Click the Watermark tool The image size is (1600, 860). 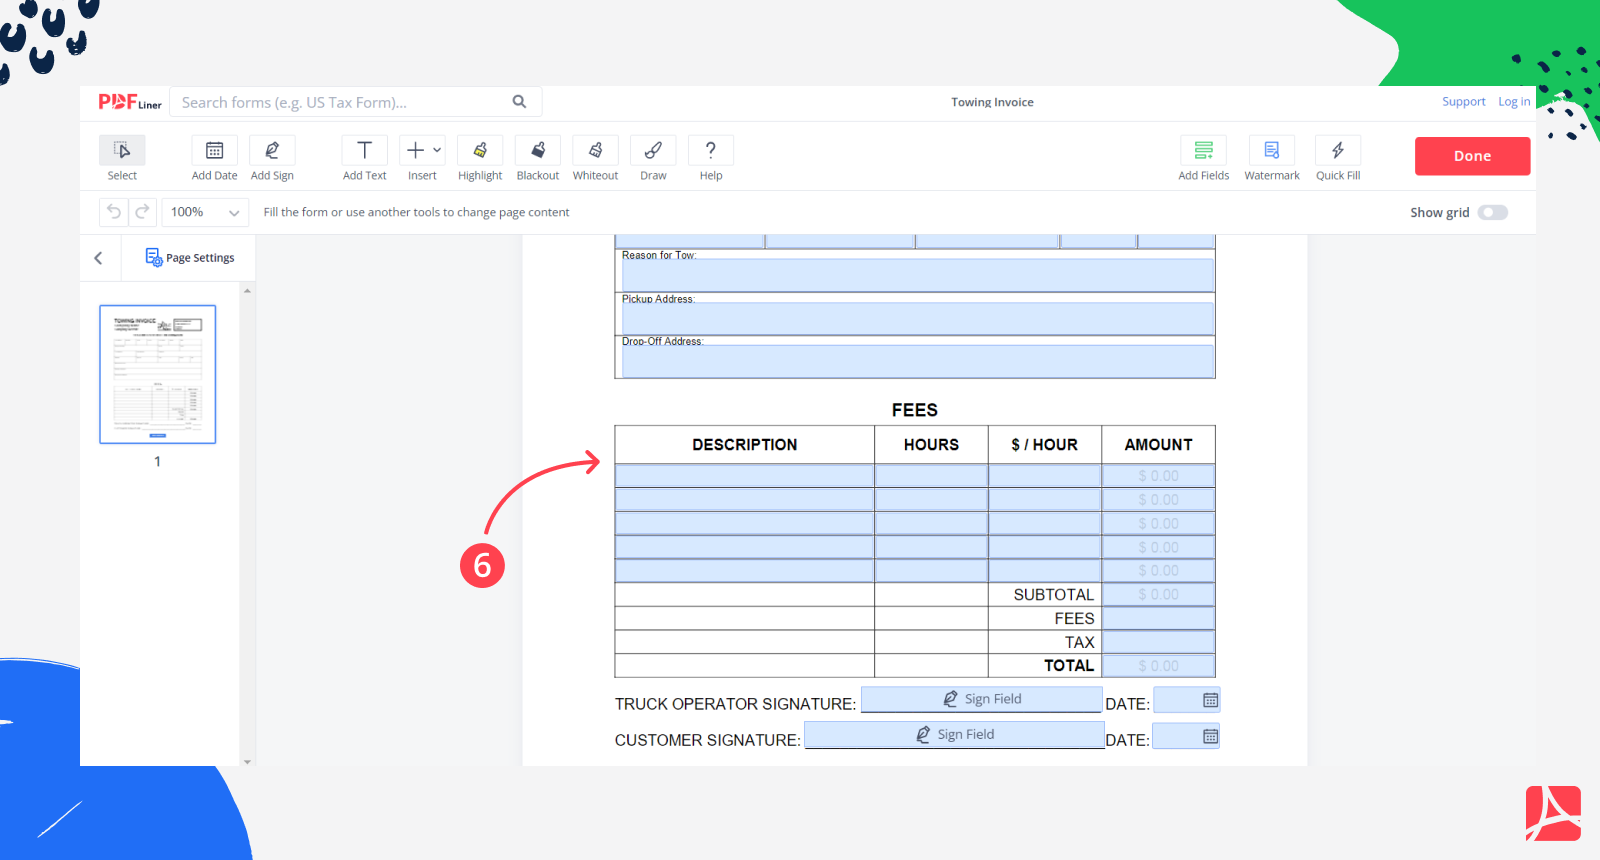(1272, 158)
